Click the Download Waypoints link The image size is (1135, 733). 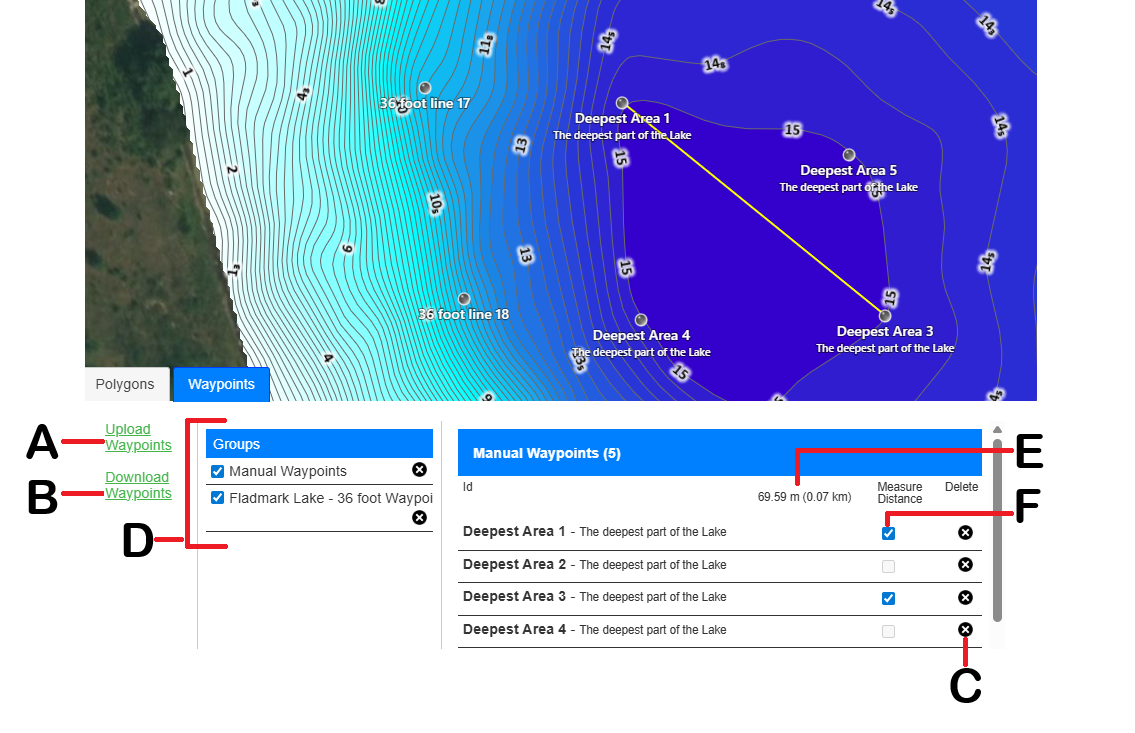pyautogui.click(x=138, y=485)
